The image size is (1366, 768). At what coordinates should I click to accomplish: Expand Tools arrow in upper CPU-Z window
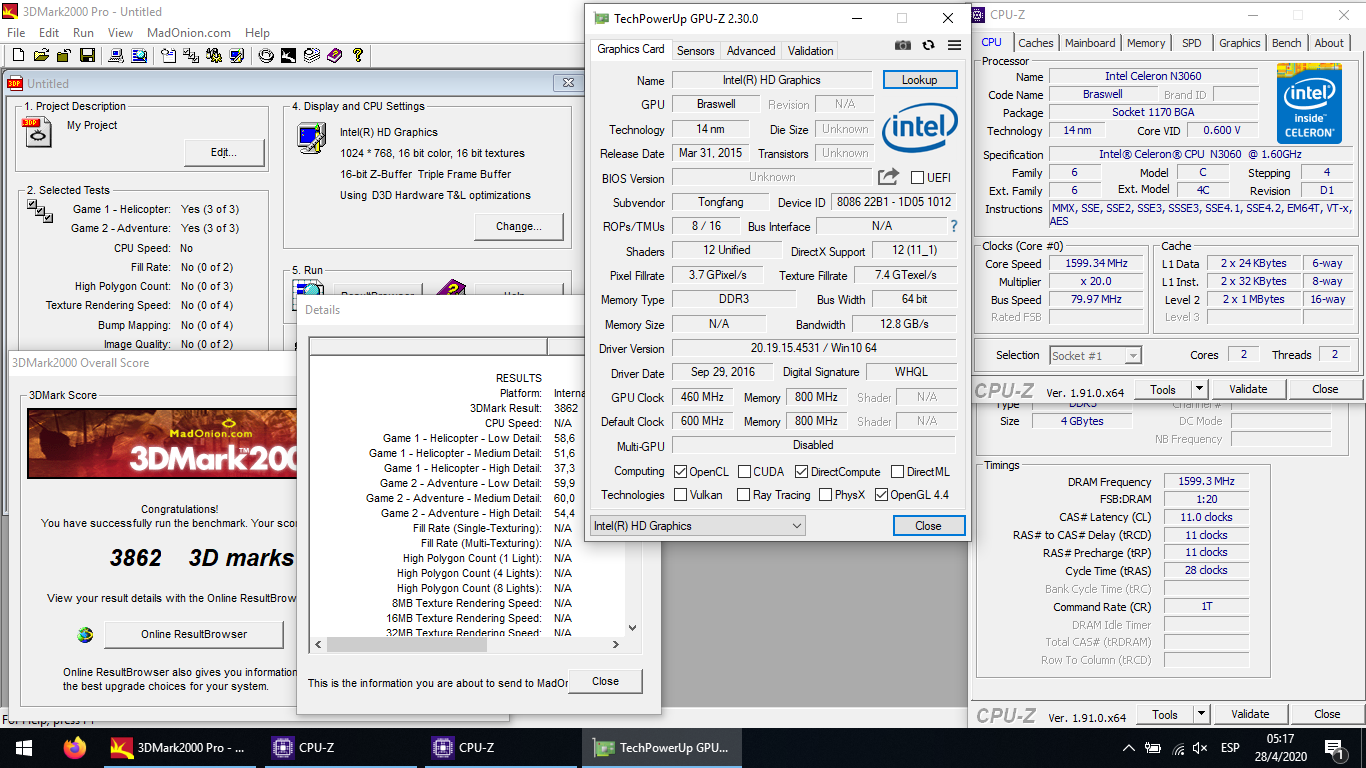point(1200,389)
